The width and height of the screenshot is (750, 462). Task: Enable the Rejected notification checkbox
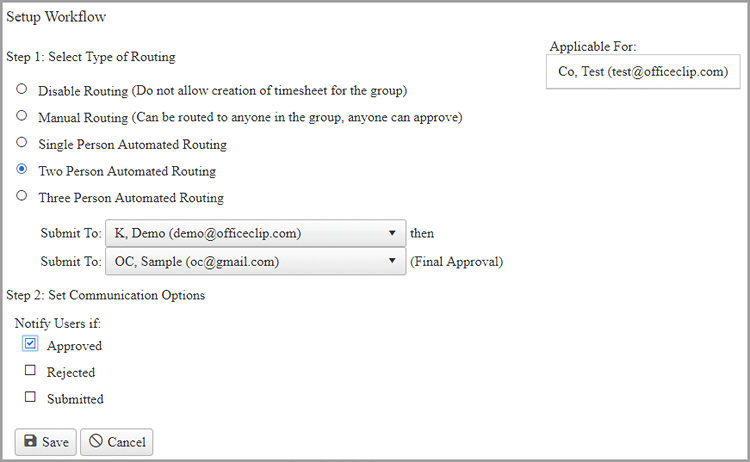click(x=30, y=371)
